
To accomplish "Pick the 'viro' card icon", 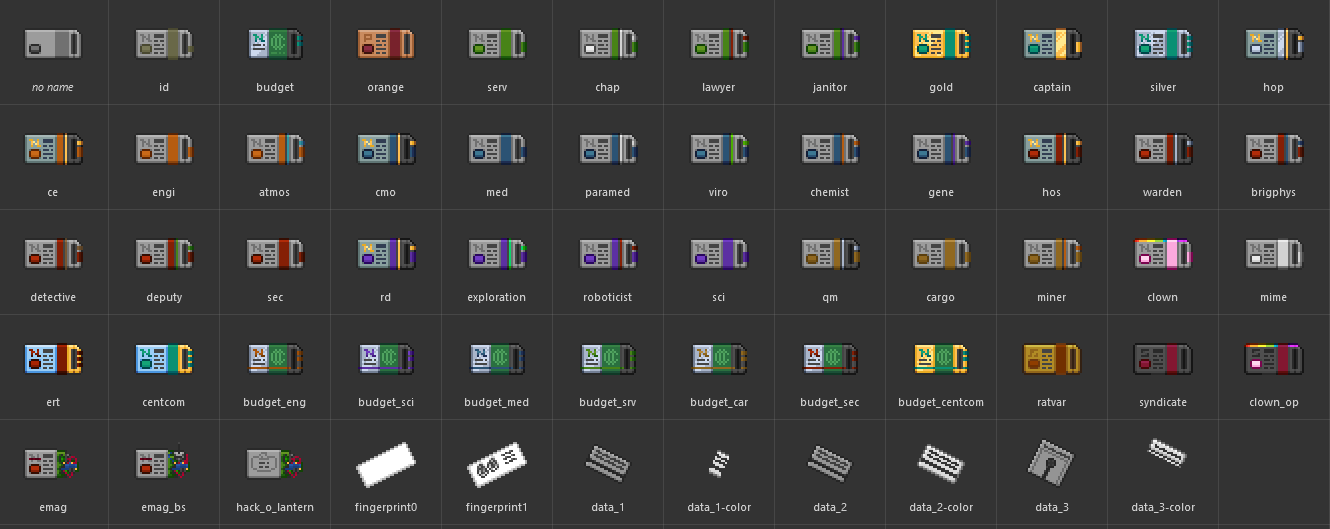I will click(719, 149).
